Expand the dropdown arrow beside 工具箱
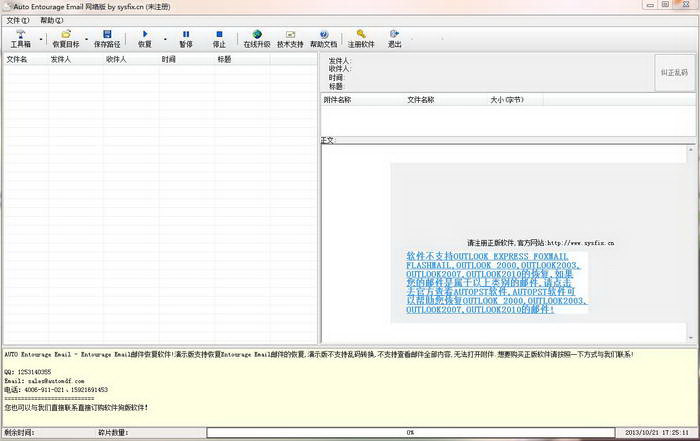700x441 pixels. point(41,39)
